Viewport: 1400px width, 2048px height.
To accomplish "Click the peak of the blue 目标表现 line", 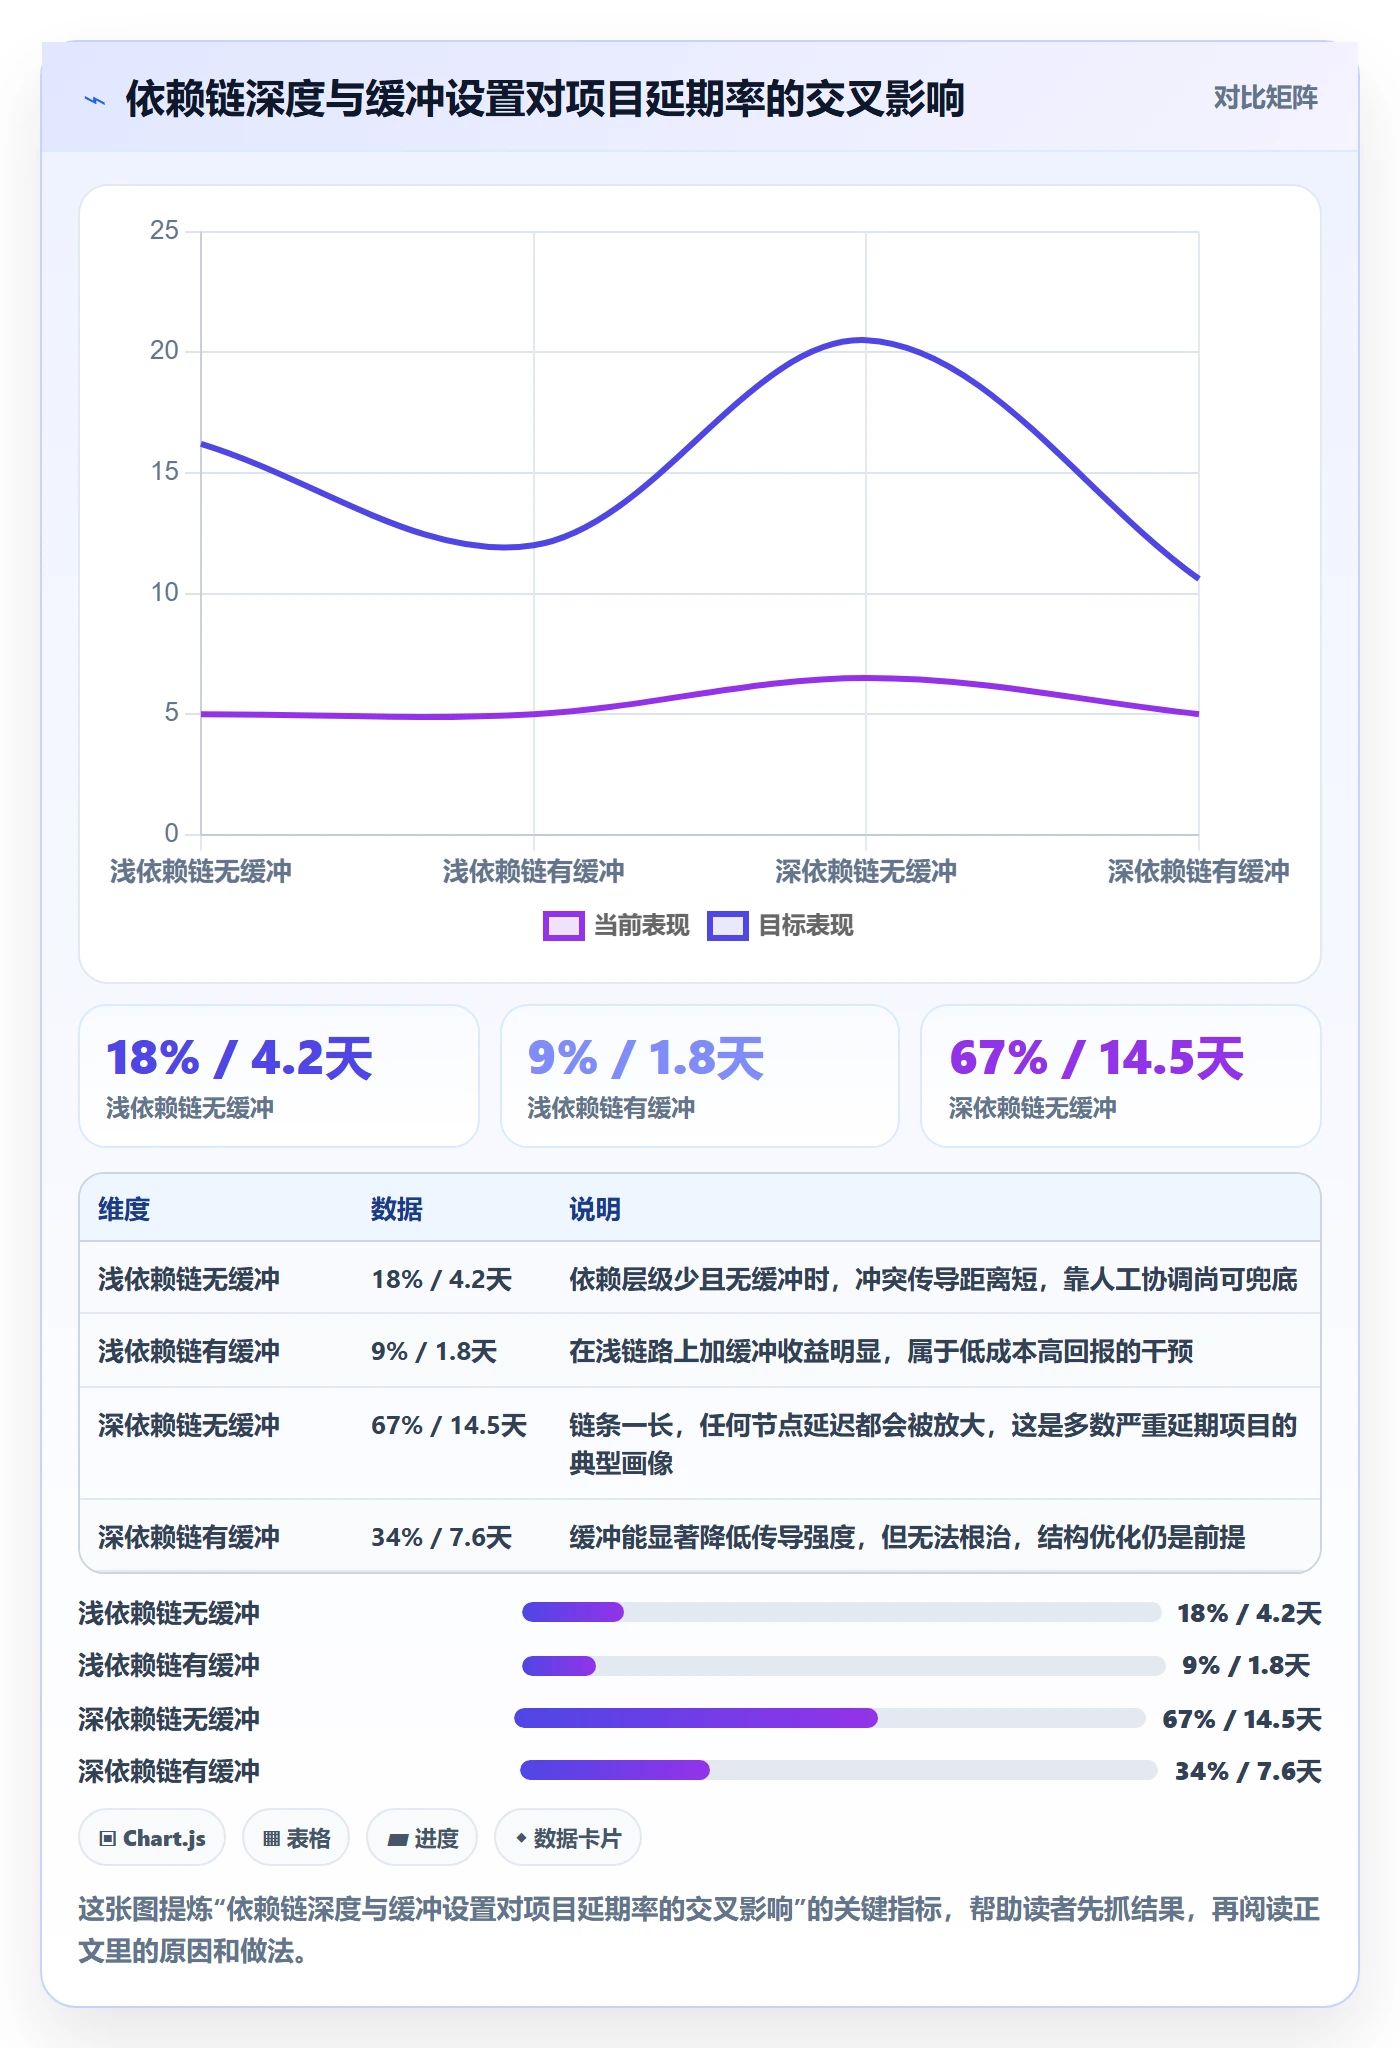I will (x=862, y=340).
